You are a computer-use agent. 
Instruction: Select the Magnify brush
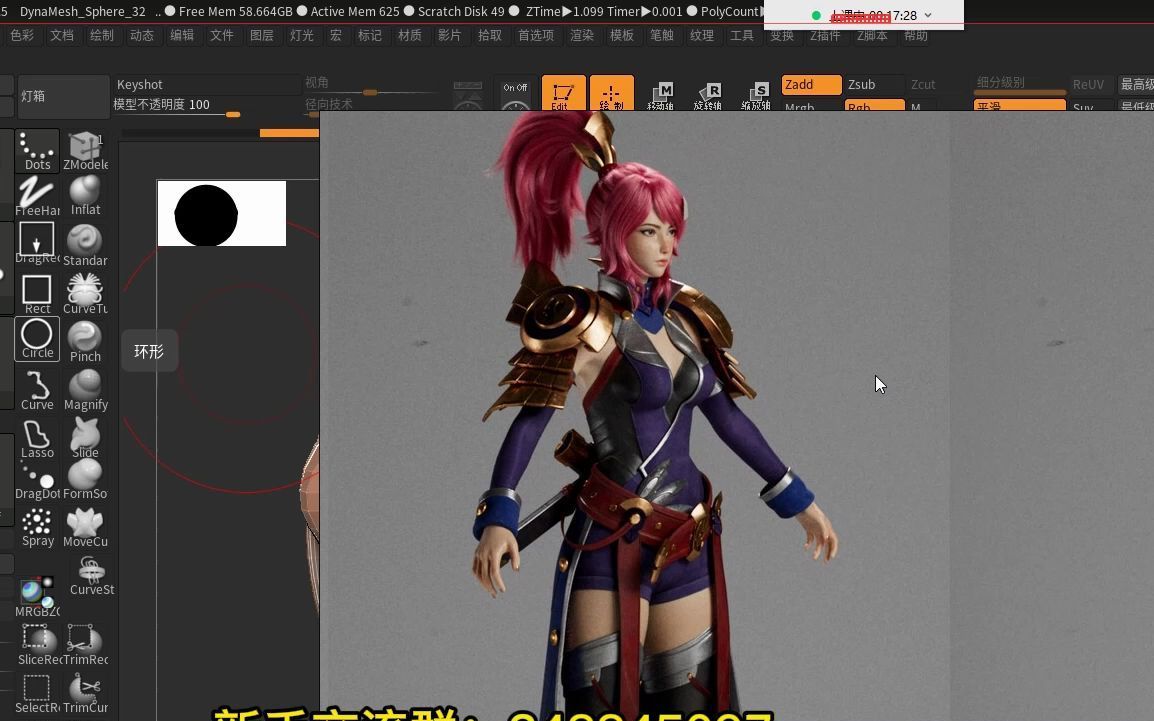85,385
